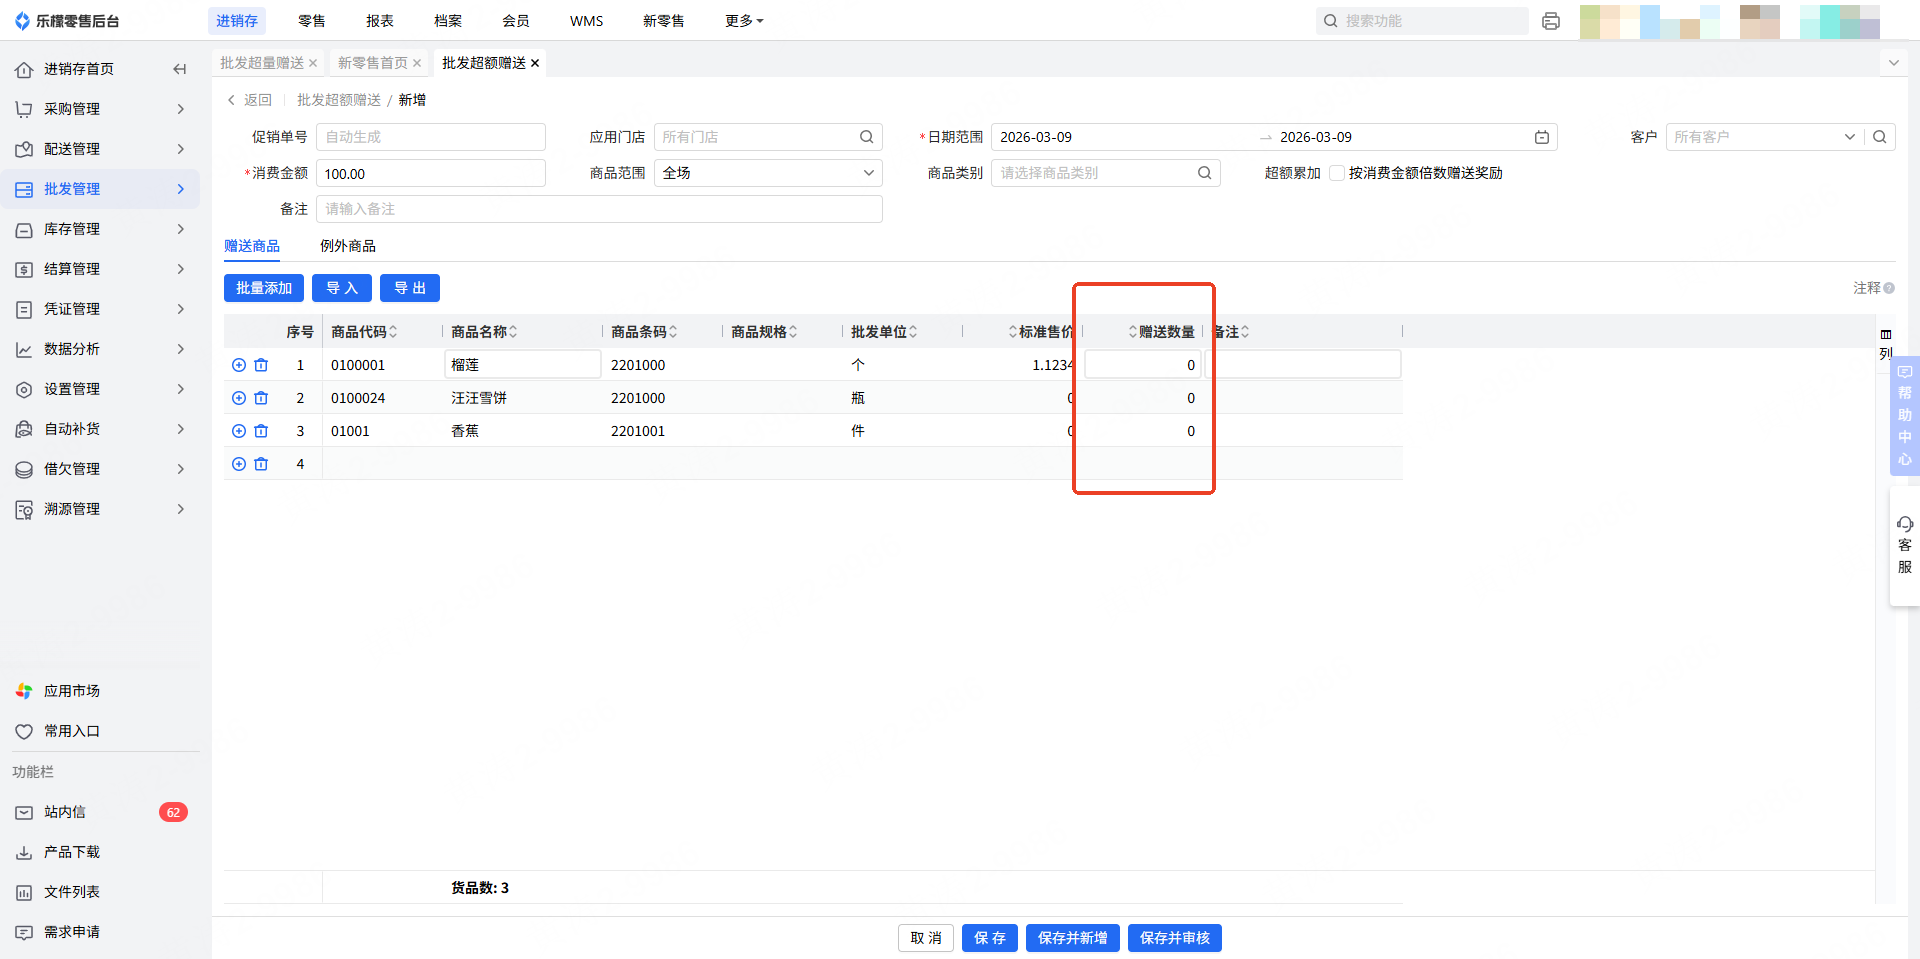Collapse the sidebar with the arrow icon
1920x959 pixels.
coord(180,69)
